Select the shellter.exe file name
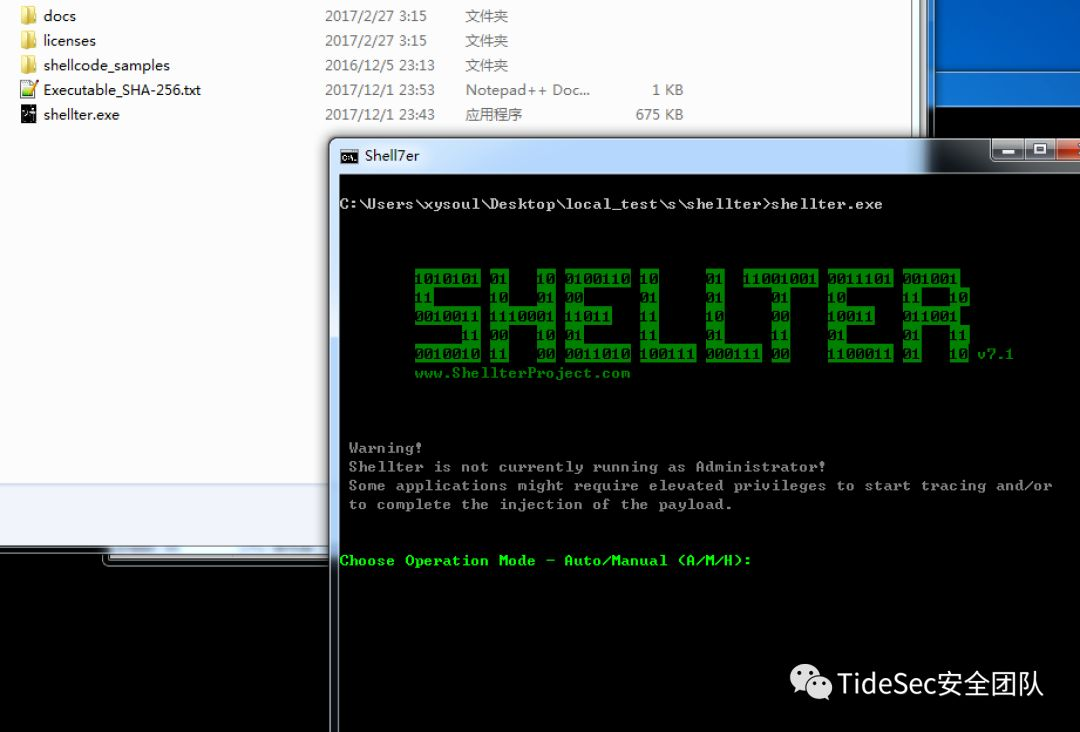Viewport: 1080px width, 732px height. pos(81,114)
